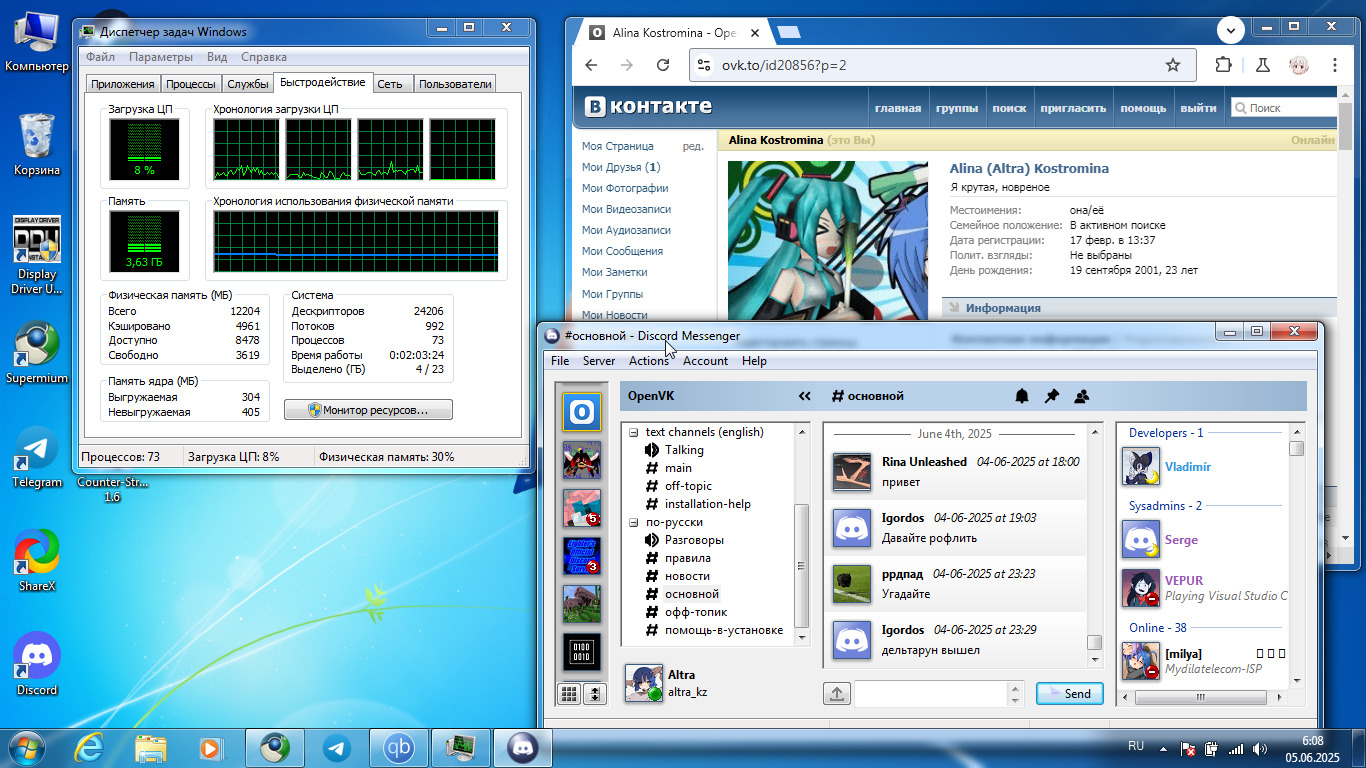Screen dimensions: 1366x768
Task: Open the Telegram icon in the taskbar
Action: click(337, 747)
